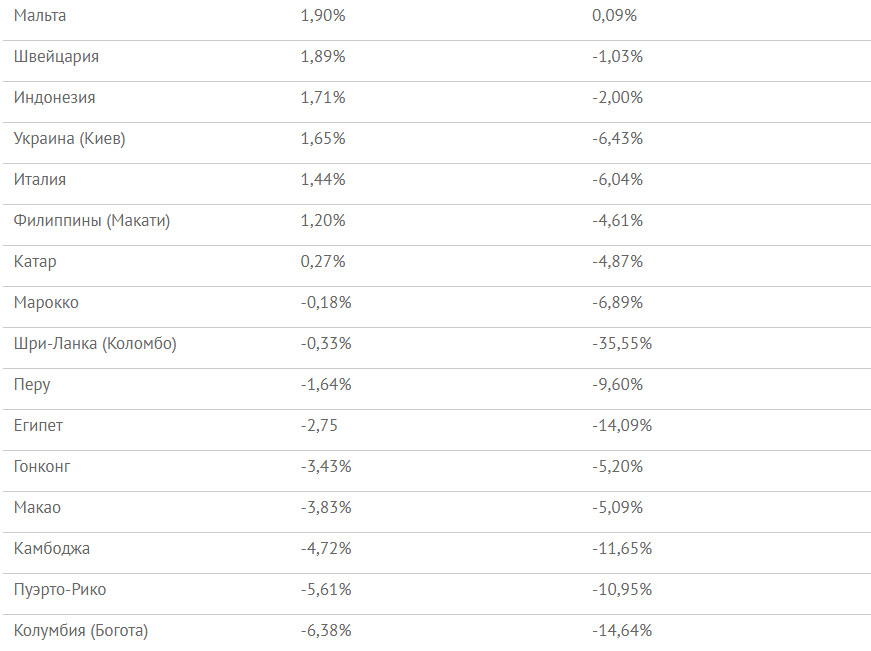
Task: Click Макао value -3,83%
Action: pyautogui.click(x=326, y=508)
